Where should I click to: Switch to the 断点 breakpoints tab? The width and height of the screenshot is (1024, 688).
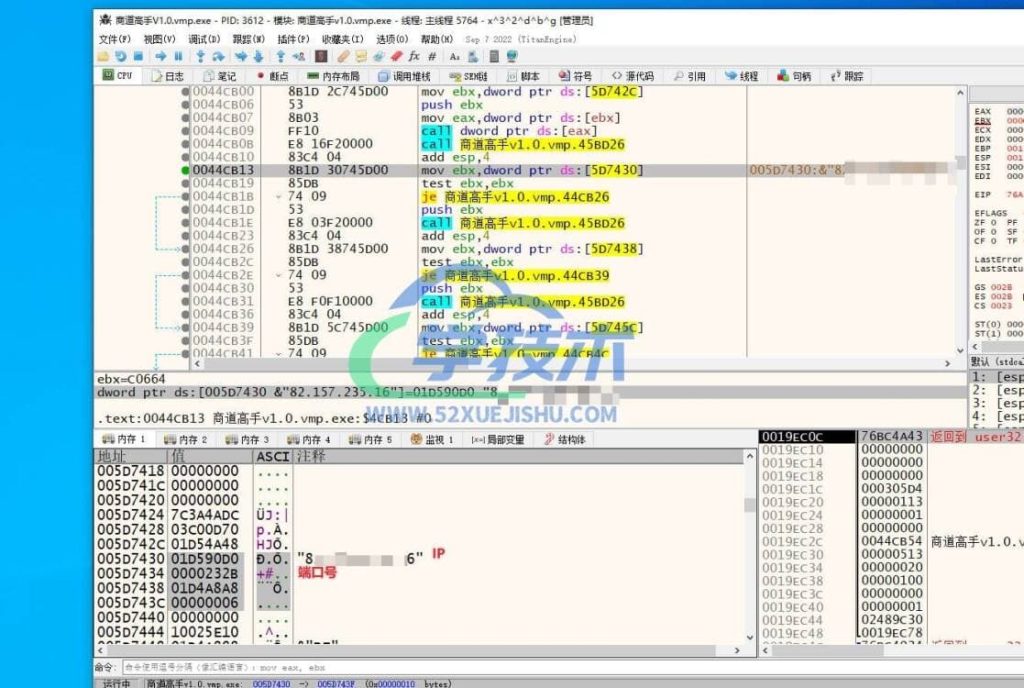click(271, 76)
